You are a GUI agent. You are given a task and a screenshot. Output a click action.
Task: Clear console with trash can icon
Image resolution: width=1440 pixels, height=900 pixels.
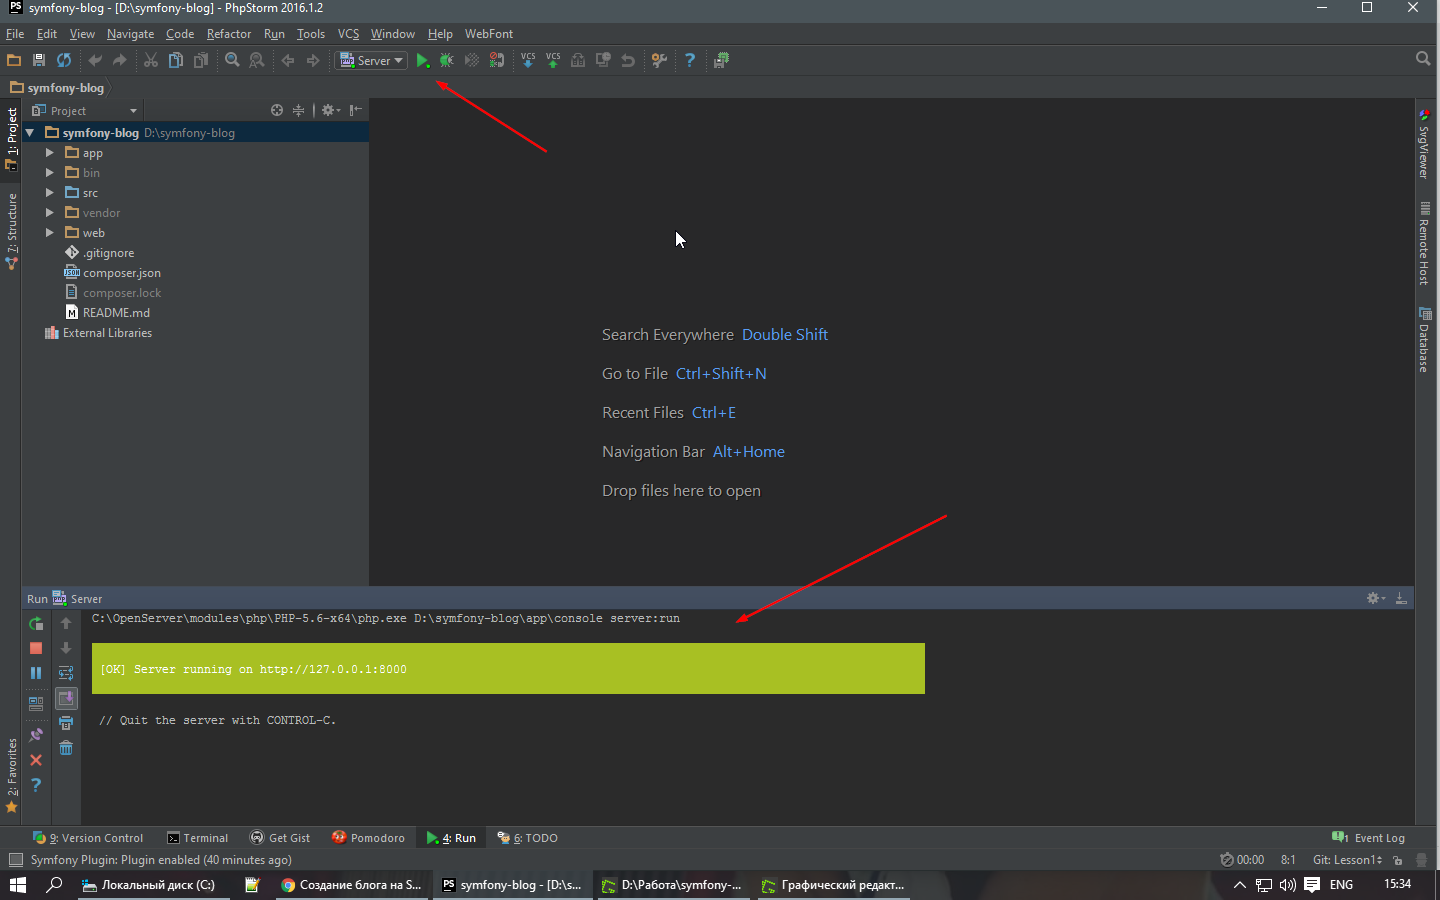pos(66,748)
